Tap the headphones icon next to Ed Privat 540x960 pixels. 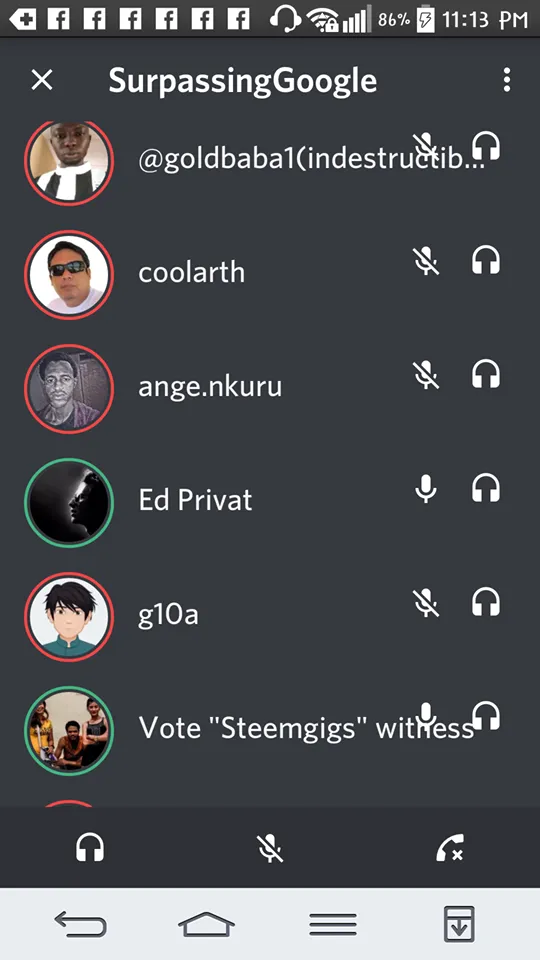point(486,488)
